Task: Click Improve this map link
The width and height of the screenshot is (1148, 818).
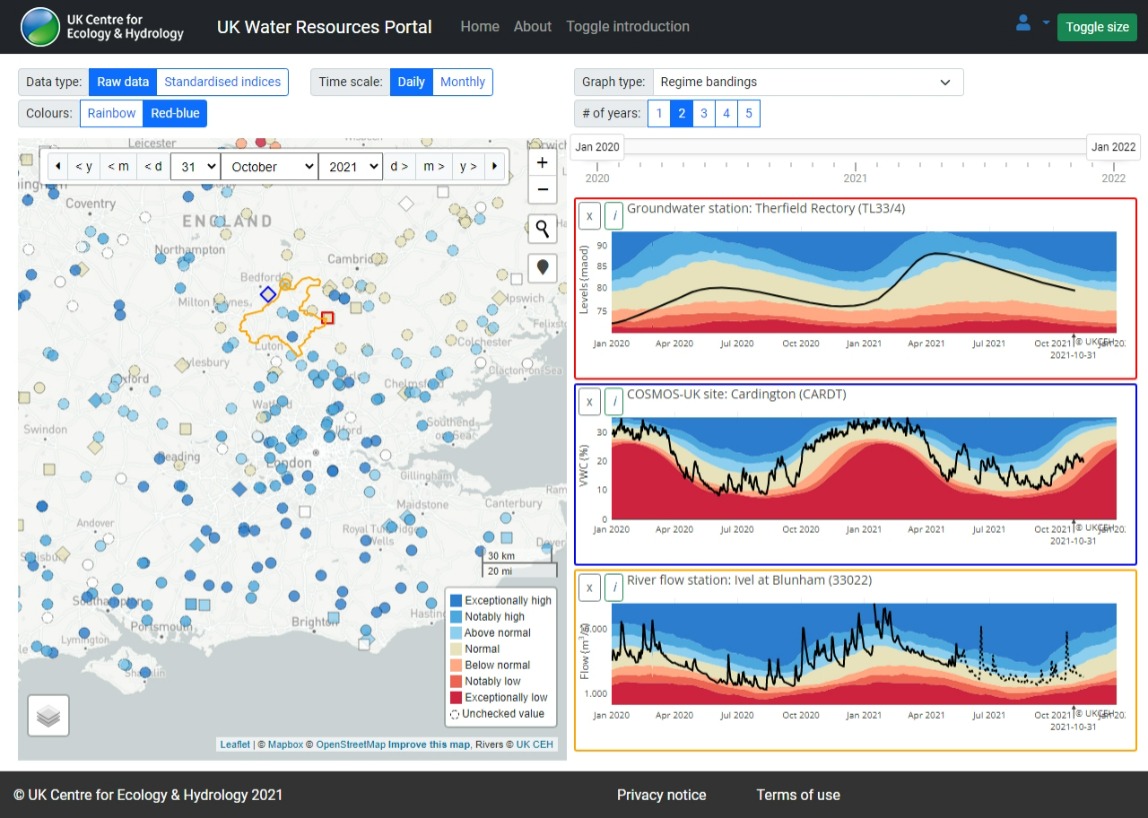Action: click(428, 744)
